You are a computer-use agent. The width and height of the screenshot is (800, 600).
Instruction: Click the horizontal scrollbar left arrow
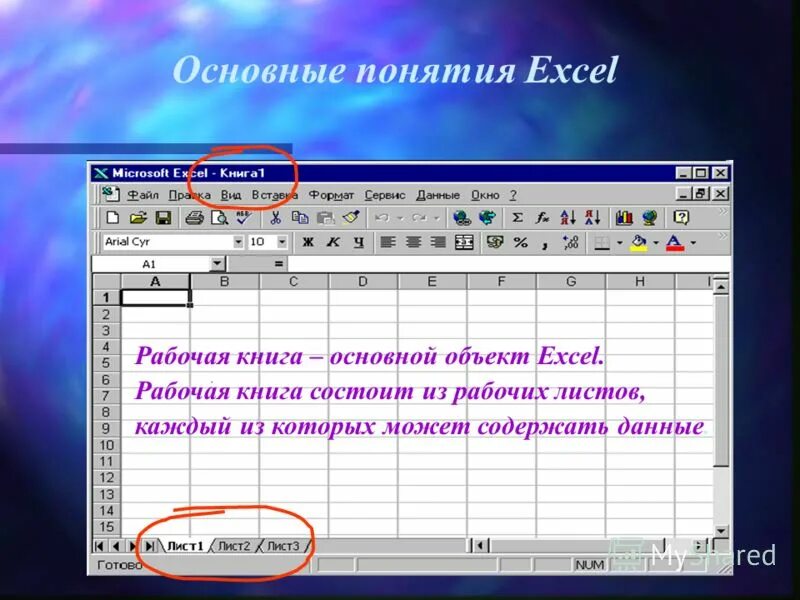[480, 546]
